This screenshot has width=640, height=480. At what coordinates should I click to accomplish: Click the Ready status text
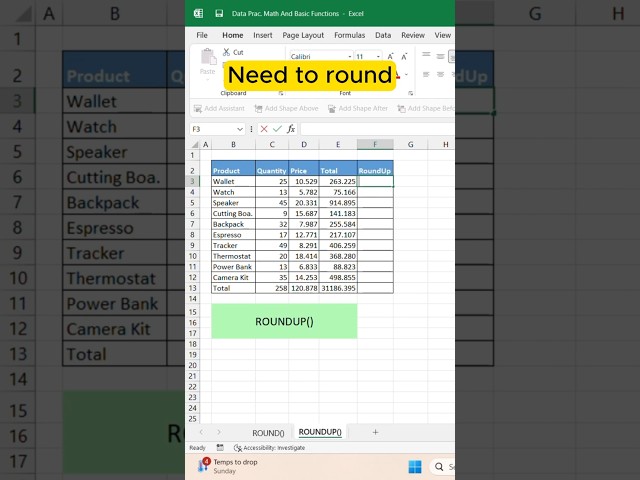click(x=197, y=448)
